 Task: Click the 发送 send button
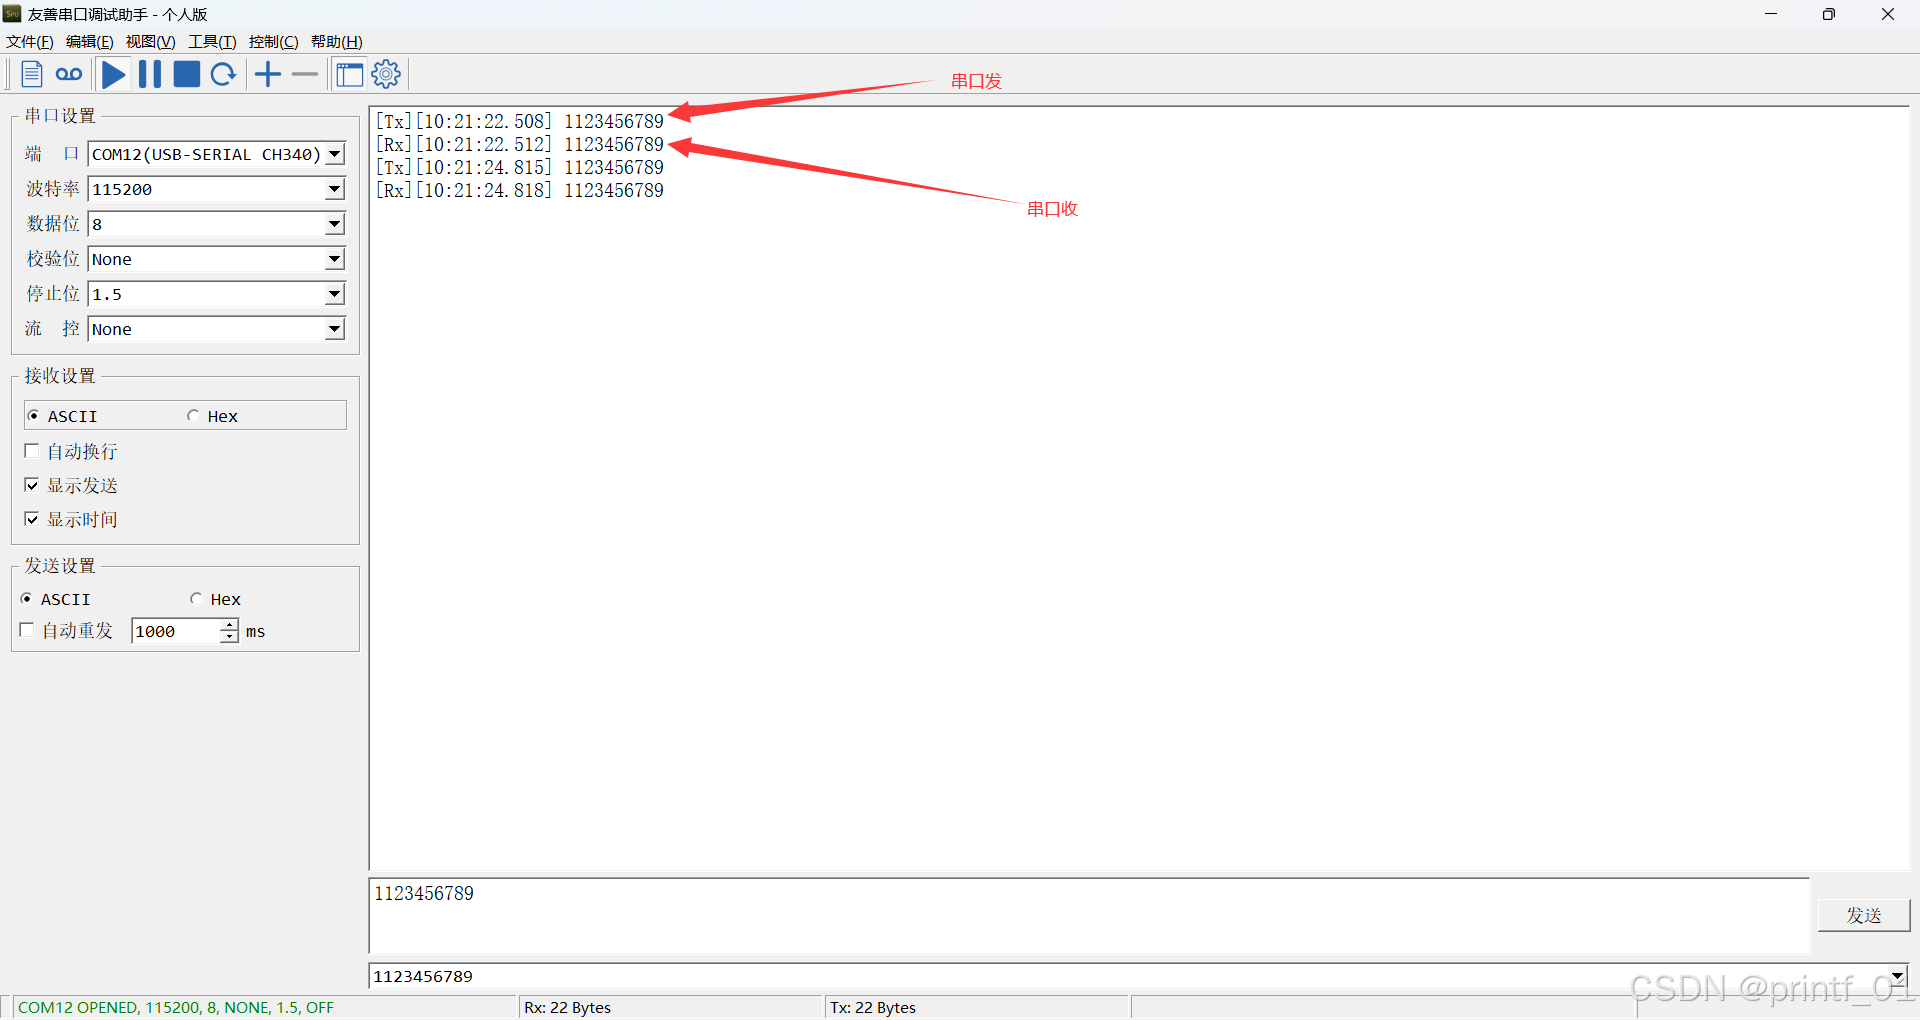pos(1864,915)
